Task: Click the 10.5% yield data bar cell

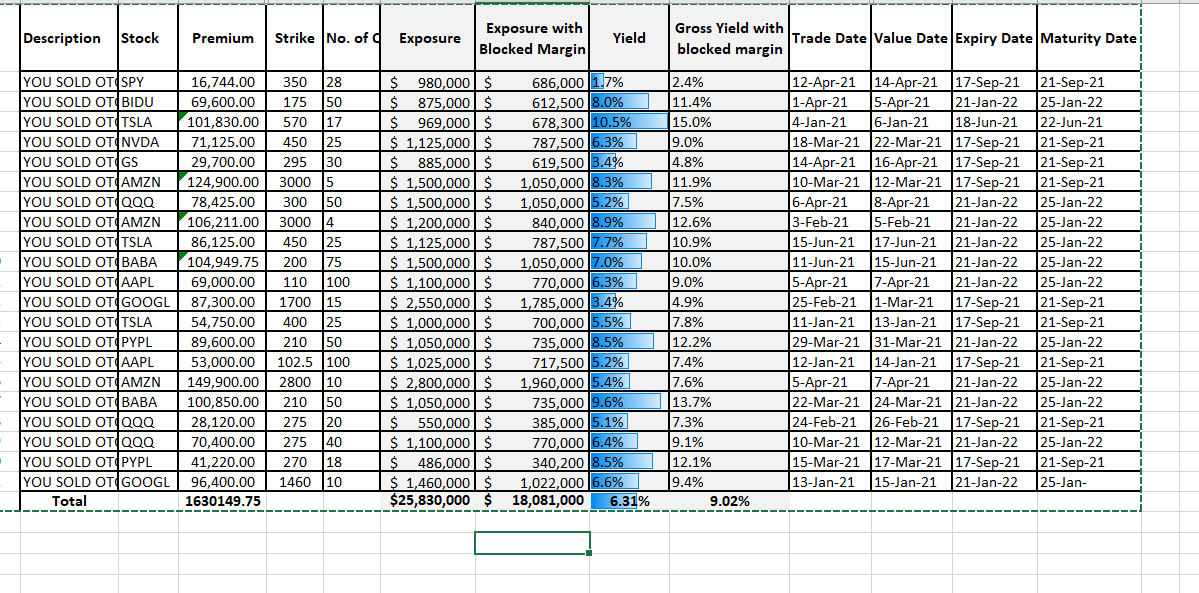Action: (x=629, y=122)
